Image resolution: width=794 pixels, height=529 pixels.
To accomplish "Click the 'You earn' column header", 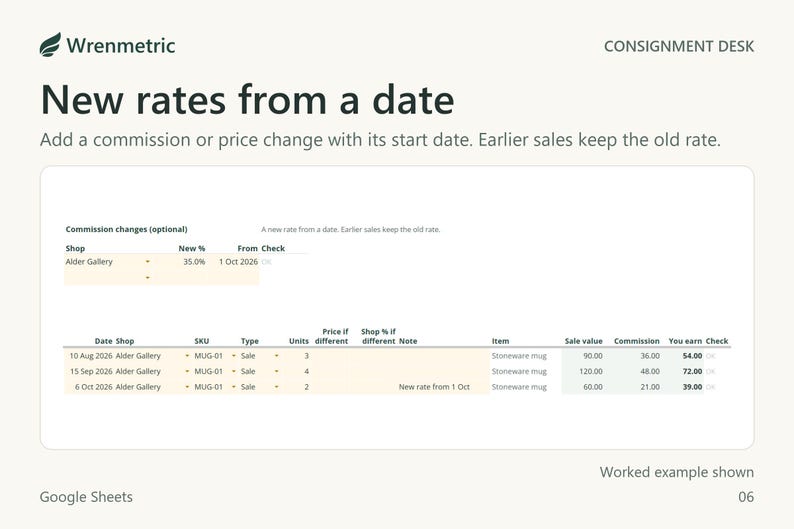I will click(685, 341).
